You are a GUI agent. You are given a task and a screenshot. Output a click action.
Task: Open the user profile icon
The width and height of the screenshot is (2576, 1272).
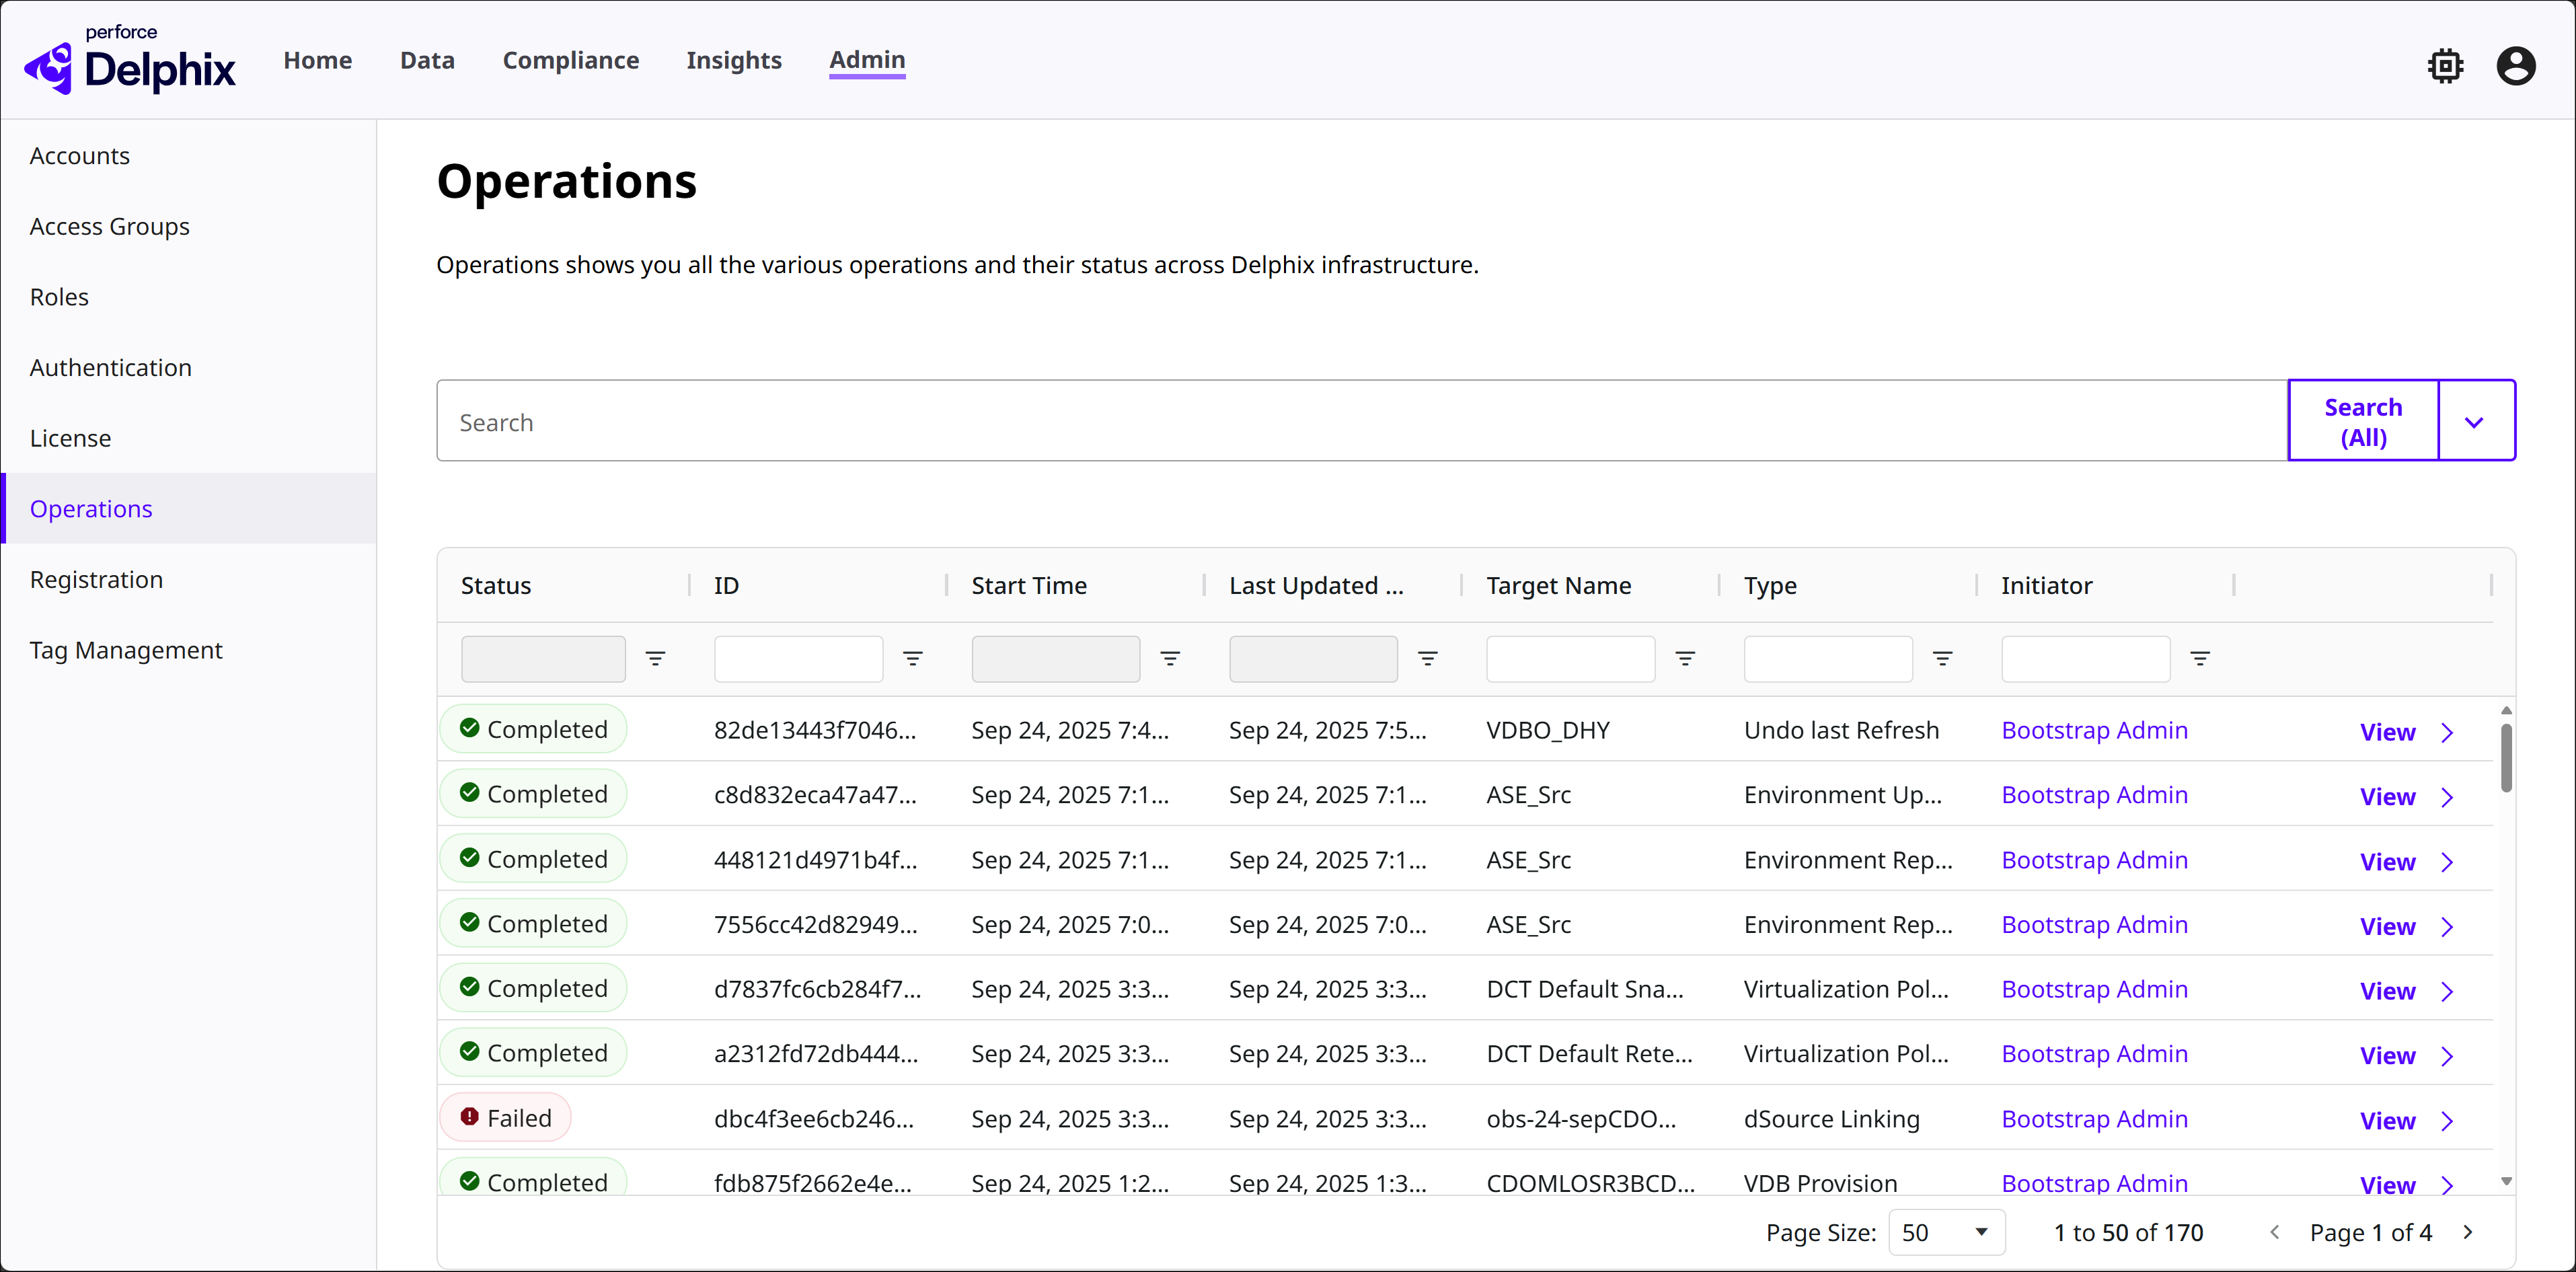coord(2515,66)
